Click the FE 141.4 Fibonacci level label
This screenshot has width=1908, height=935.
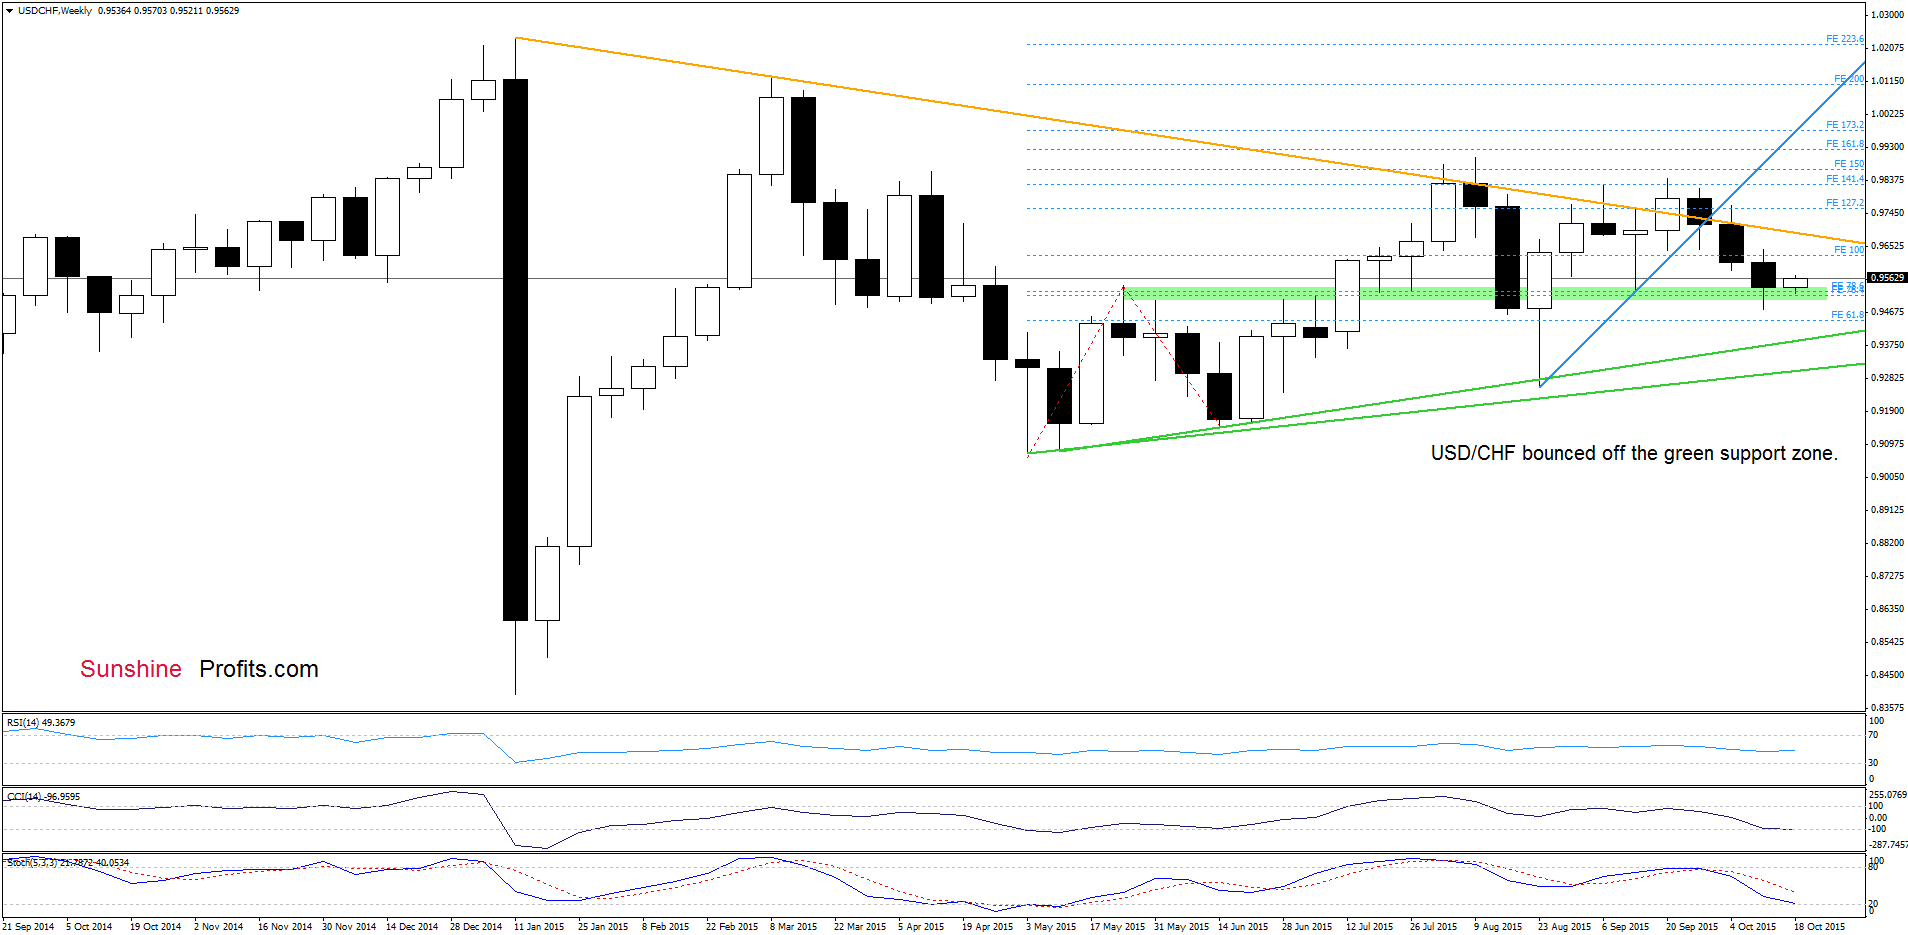(x=1845, y=179)
